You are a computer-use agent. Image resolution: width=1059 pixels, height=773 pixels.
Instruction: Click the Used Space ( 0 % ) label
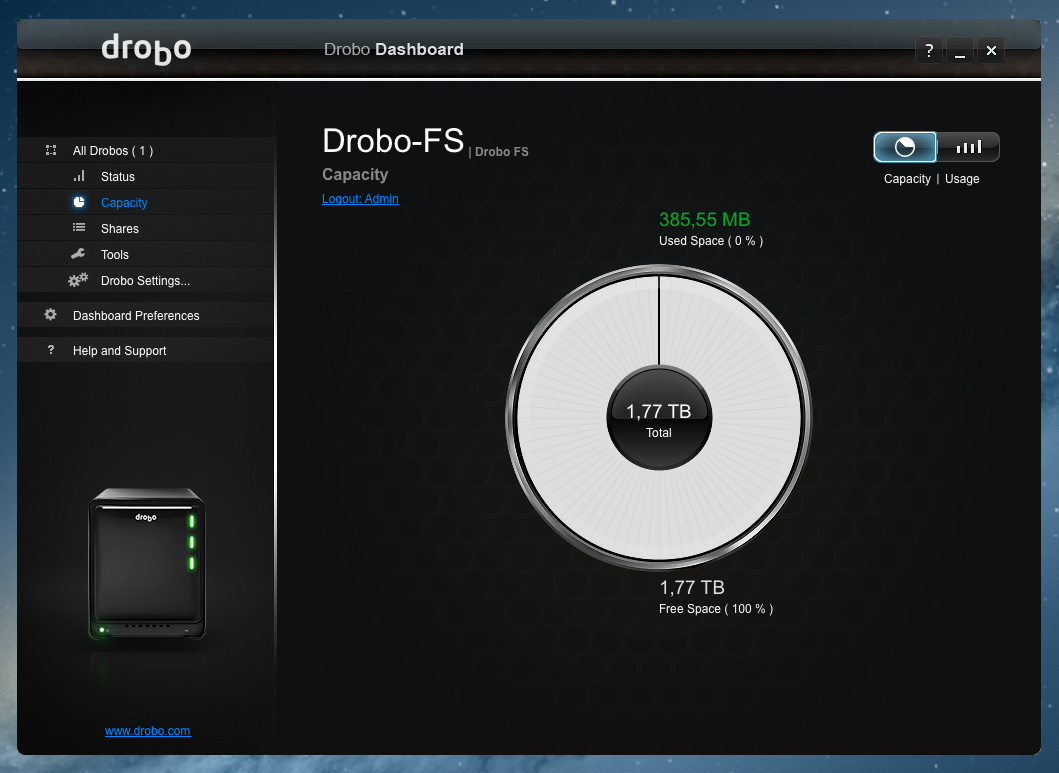(711, 241)
